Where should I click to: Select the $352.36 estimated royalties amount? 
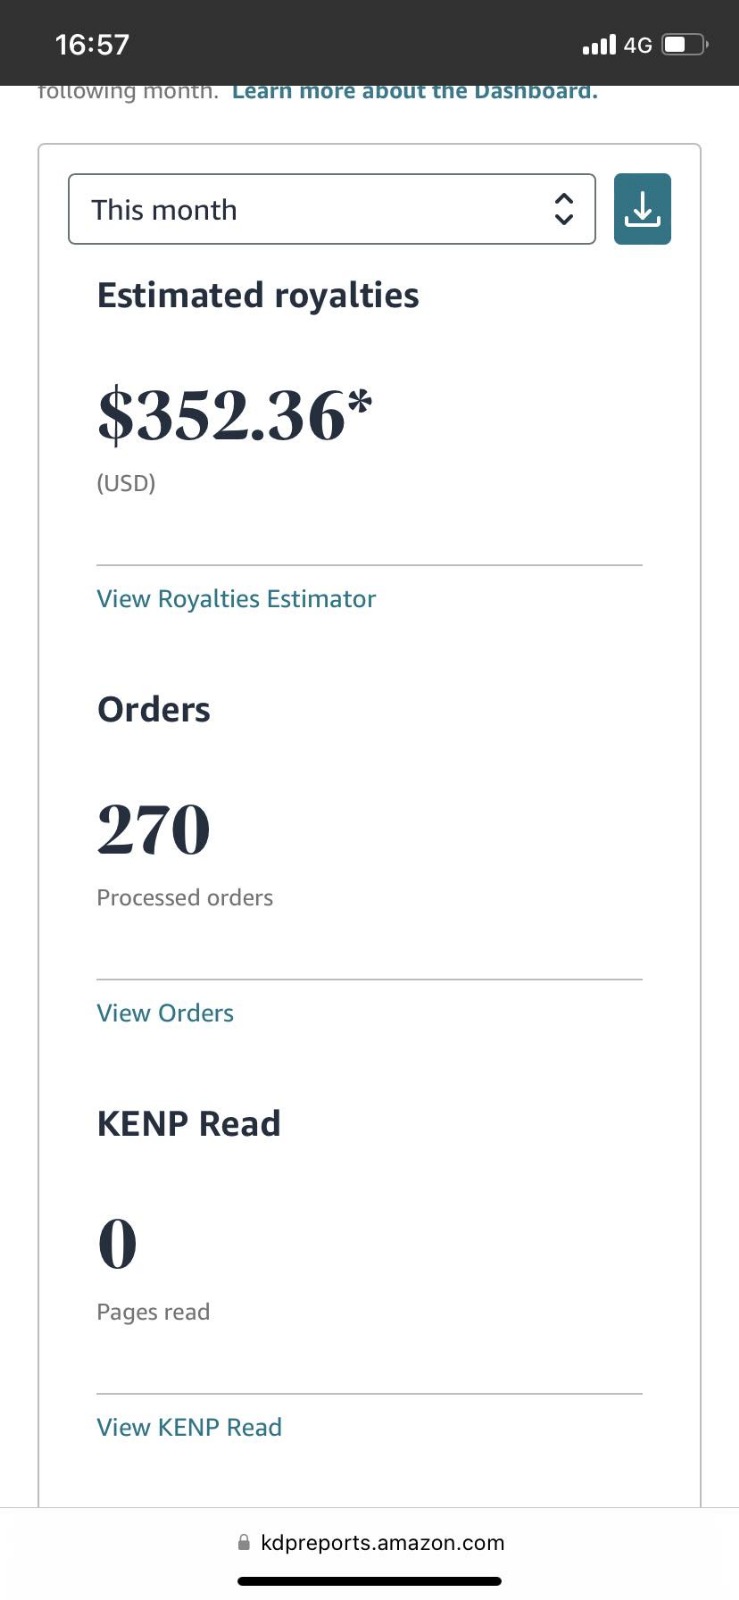[x=234, y=416]
